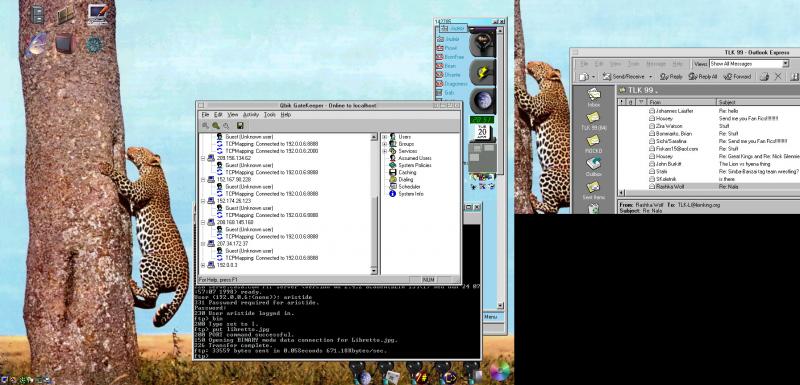The height and width of the screenshot is (385, 800).
Task: Open the Views Show All Messages dropdown
Action: pyautogui.click(x=786, y=64)
